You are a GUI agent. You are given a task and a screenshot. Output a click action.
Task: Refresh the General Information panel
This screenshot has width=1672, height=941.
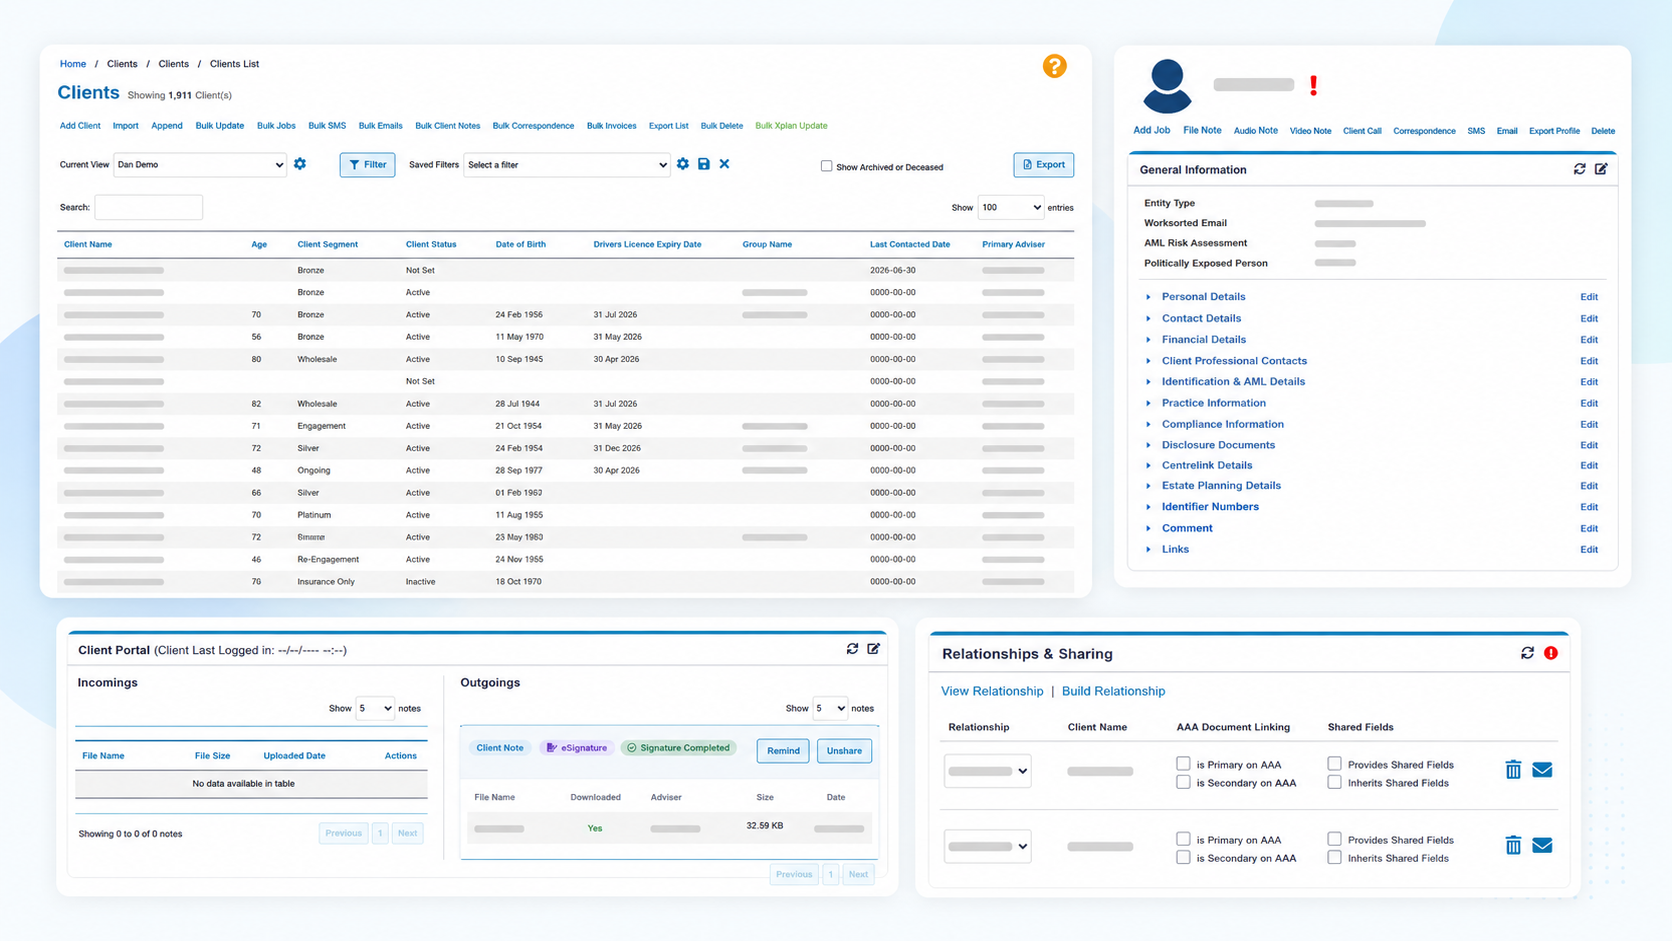coord(1580,169)
